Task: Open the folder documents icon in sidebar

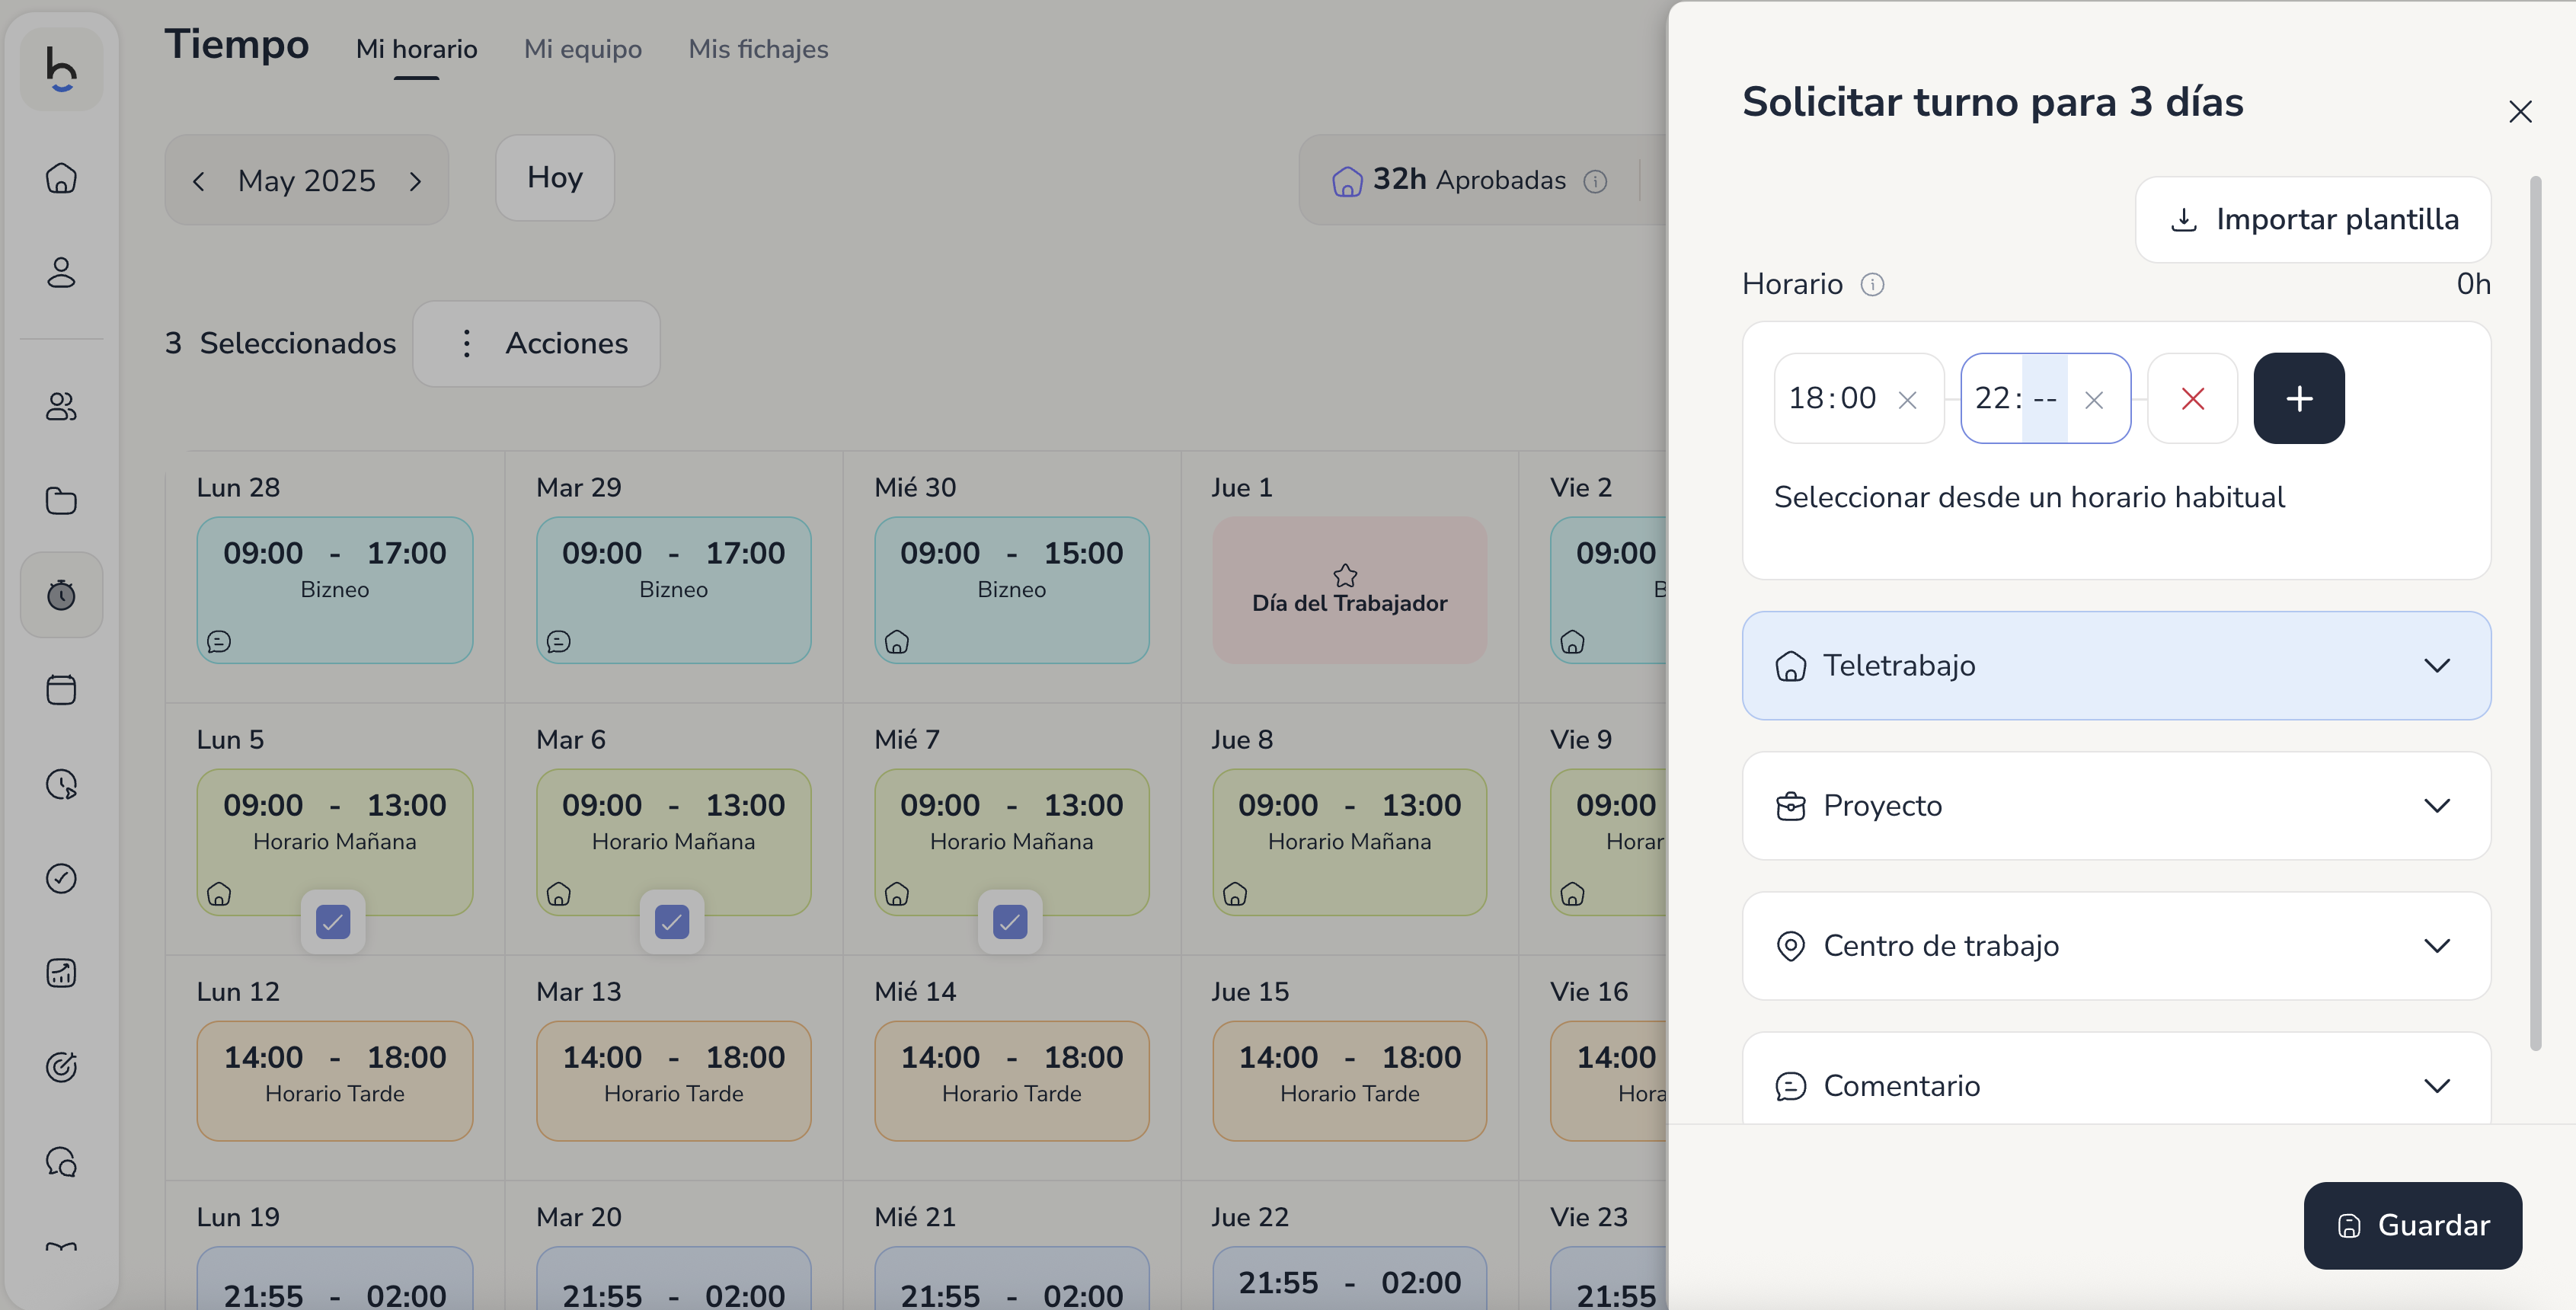Action: point(61,501)
